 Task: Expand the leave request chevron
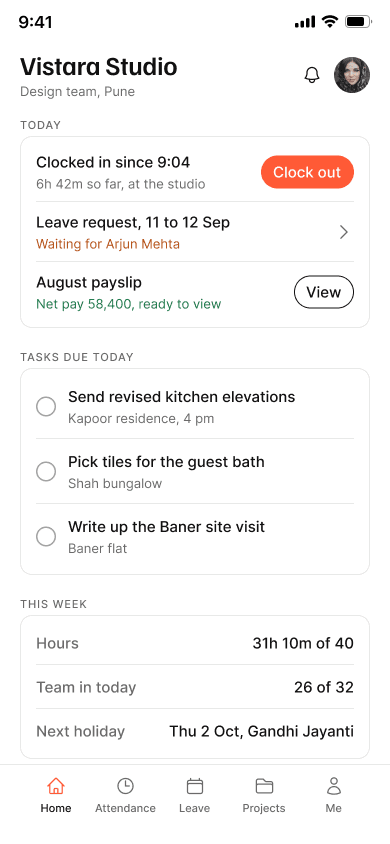(x=344, y=232)
